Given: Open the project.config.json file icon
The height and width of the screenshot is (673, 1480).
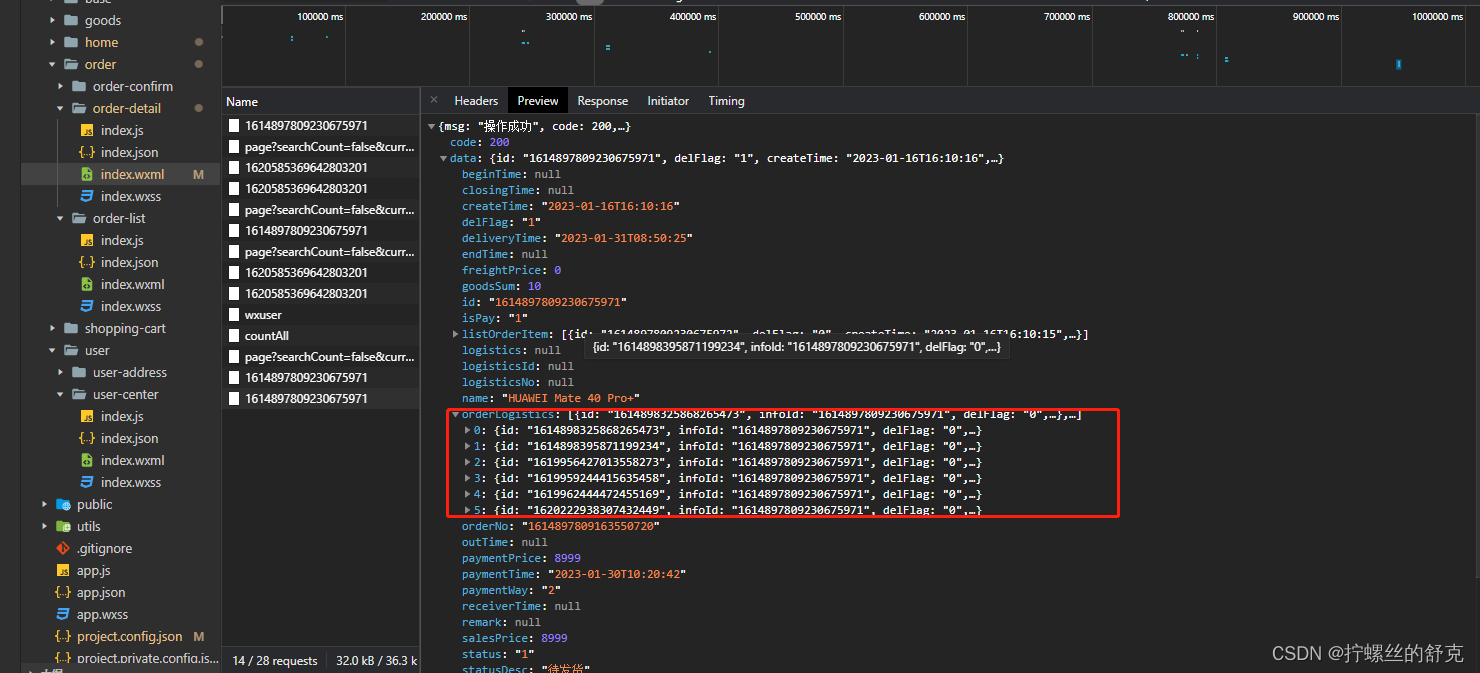Looking at the screenshot, I should [x=63, y=636].
